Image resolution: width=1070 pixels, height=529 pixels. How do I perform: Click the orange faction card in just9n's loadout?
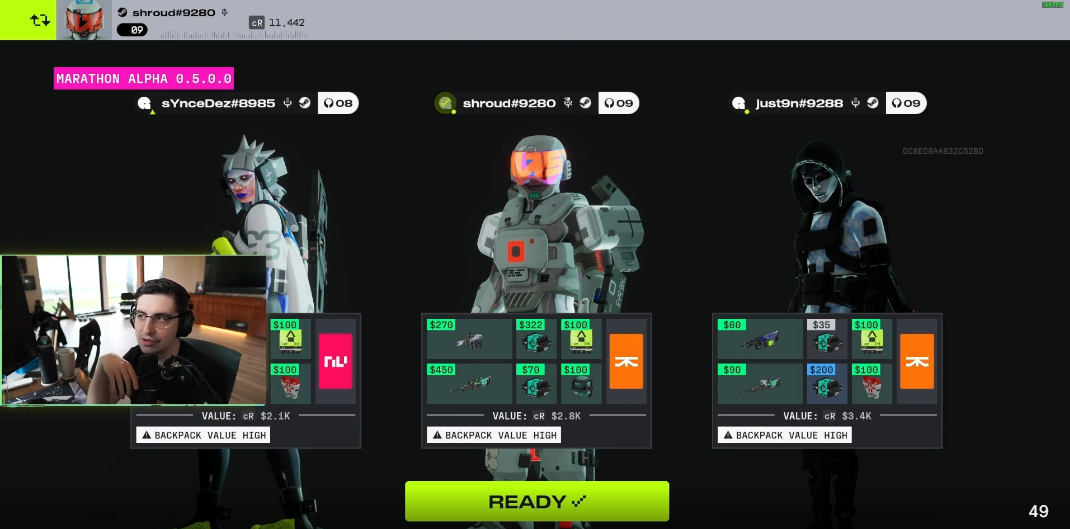pyautogui.click(x=917, y=361)
